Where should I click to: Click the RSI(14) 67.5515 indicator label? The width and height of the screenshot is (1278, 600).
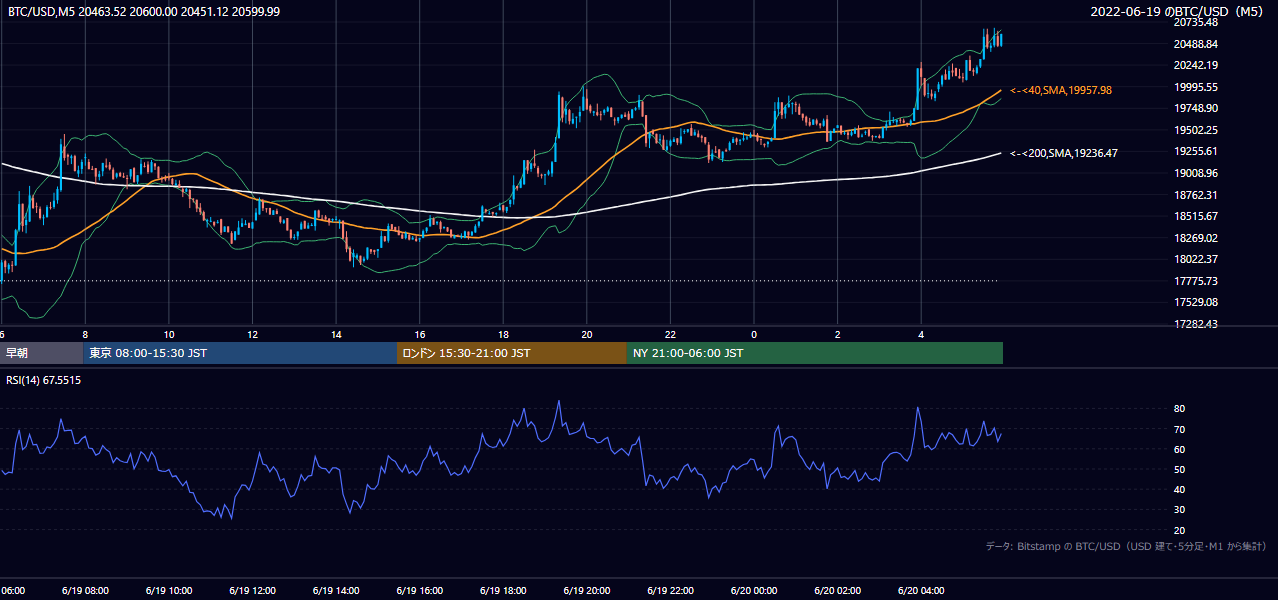click(44, 380)
